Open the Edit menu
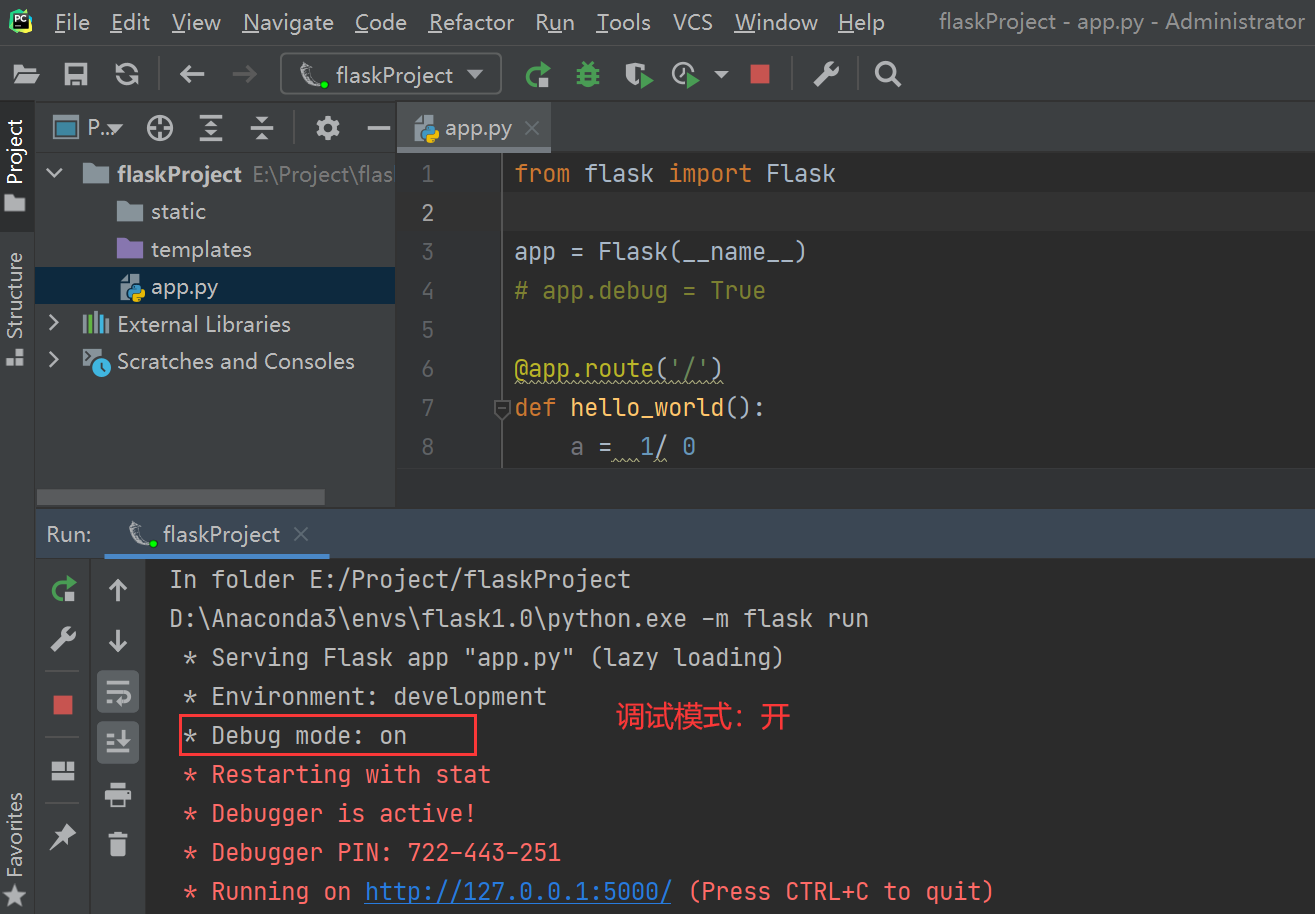 (131, 22)
